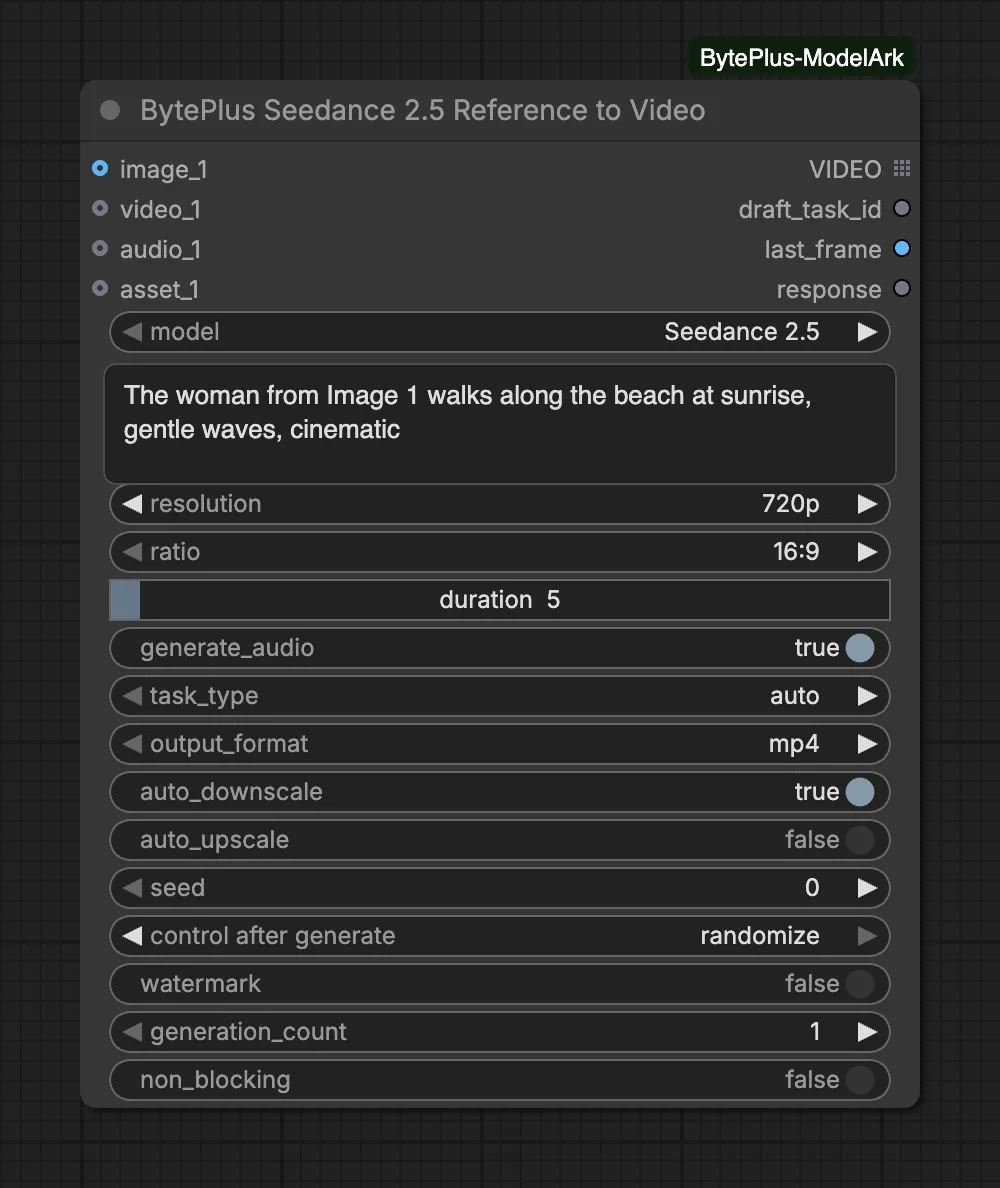Click right arrow on control after generate
Image resolution: width=1000 pixels, height=1188 pixels.
tap(867, 936)
